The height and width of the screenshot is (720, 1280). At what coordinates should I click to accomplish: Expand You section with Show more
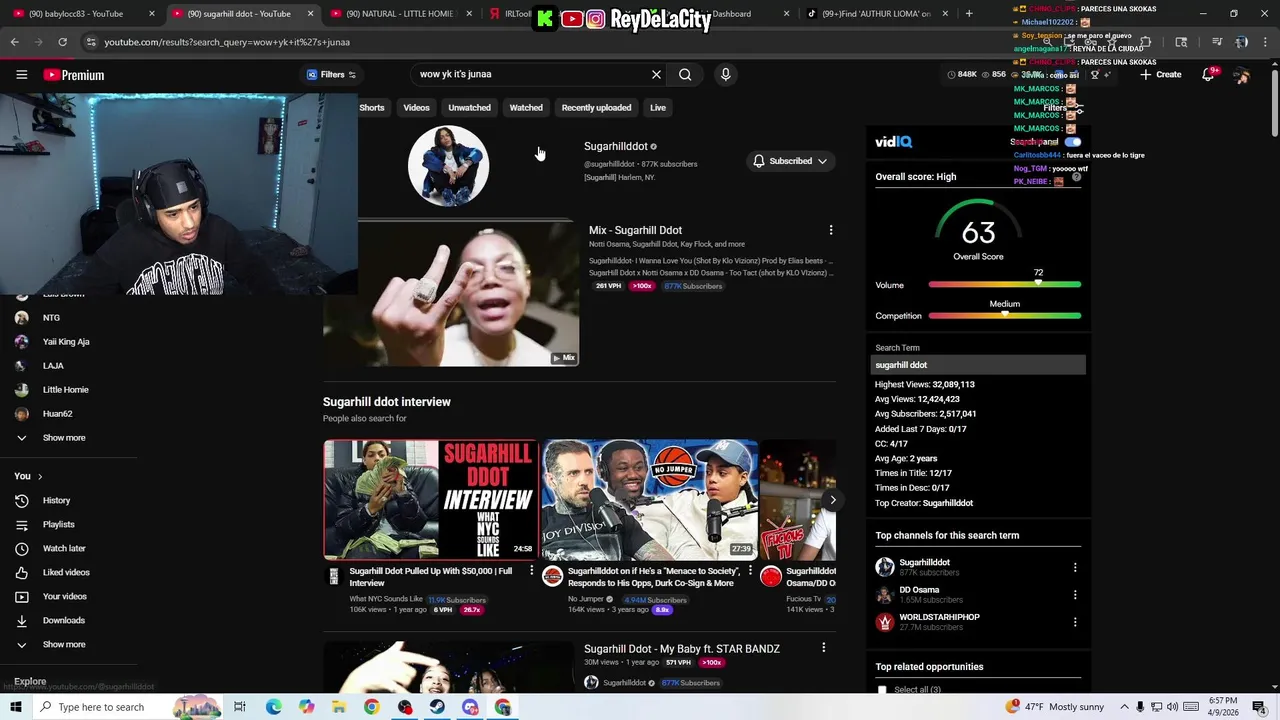tap(64, 644)
